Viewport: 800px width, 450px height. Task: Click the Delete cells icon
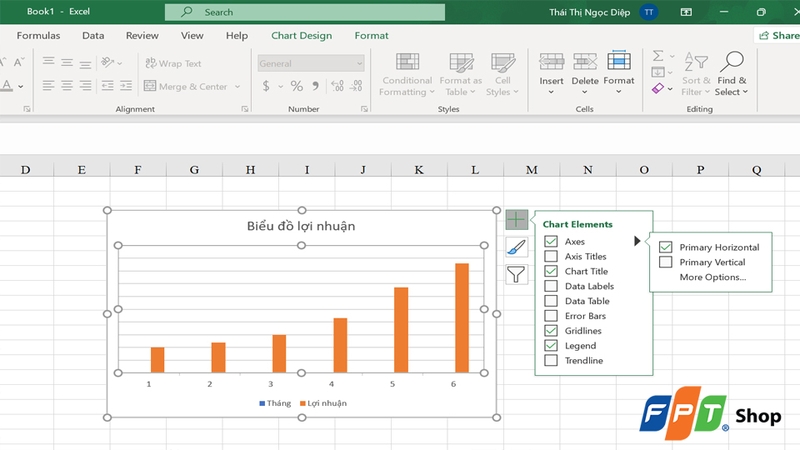tap(585, 62)
